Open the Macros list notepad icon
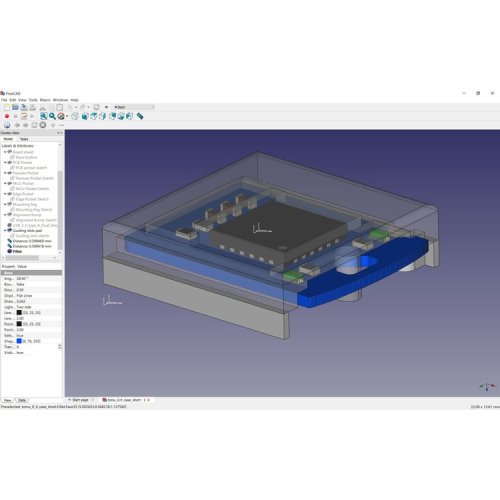Viewport: 500px width, 500px height. (24, 116)
